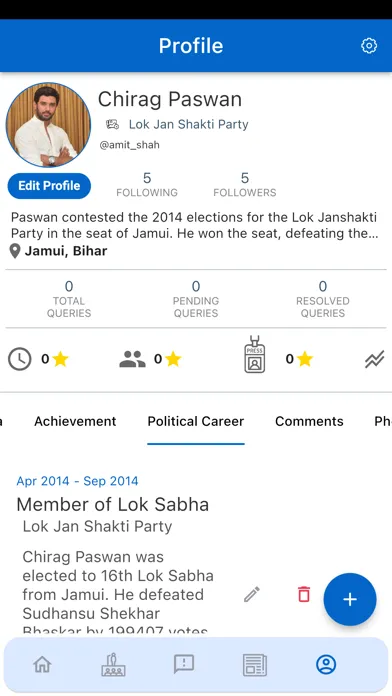Open settings via the gear icon
Viewport: 392px width, 696px height.
tap(368, 46)
